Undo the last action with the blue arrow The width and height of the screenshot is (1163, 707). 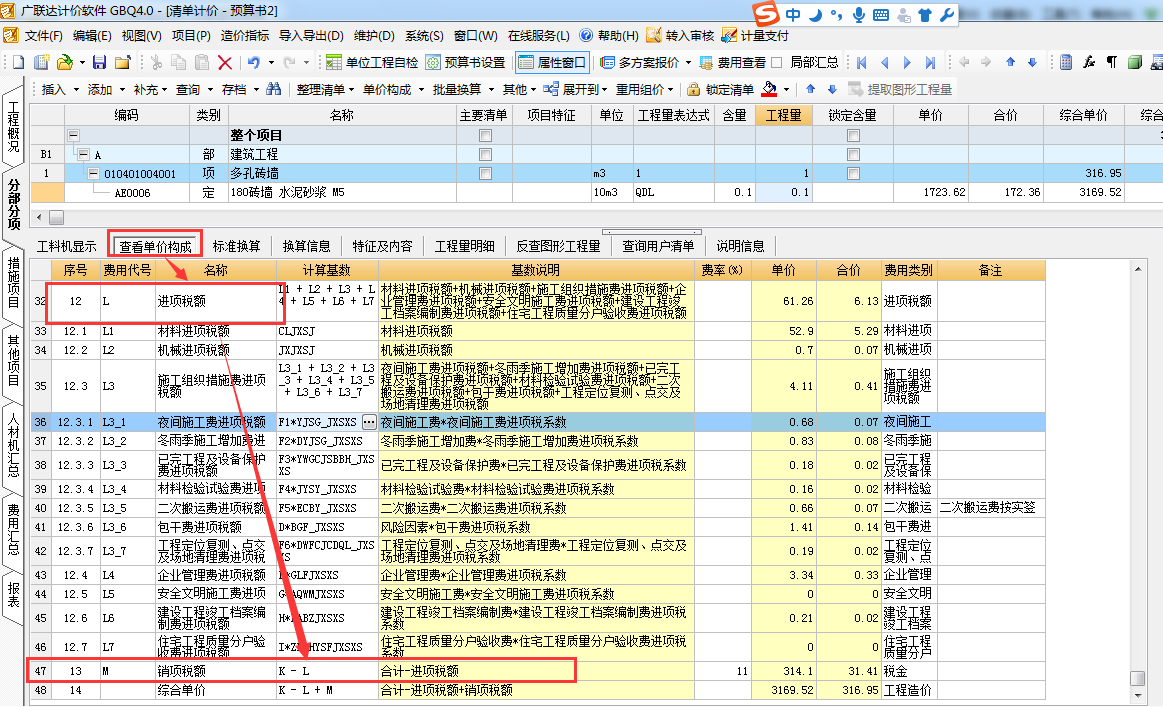coord(254,62)
